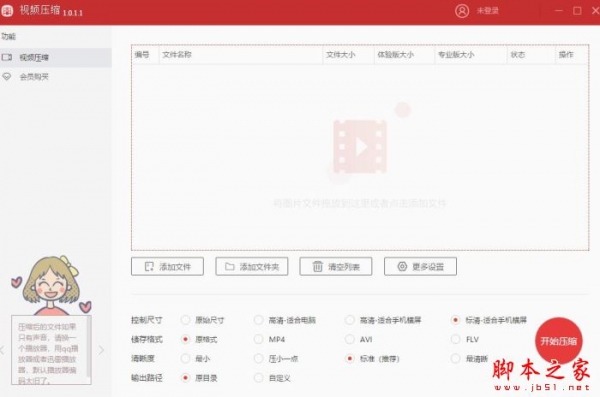Click the drop area hint text

click(x=360, y=203)
